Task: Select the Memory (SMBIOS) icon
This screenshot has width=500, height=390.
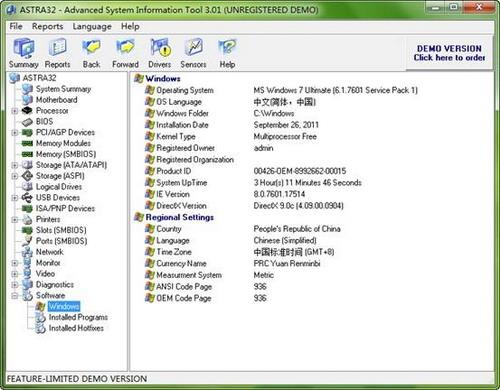Action: [x=27, y=154]
